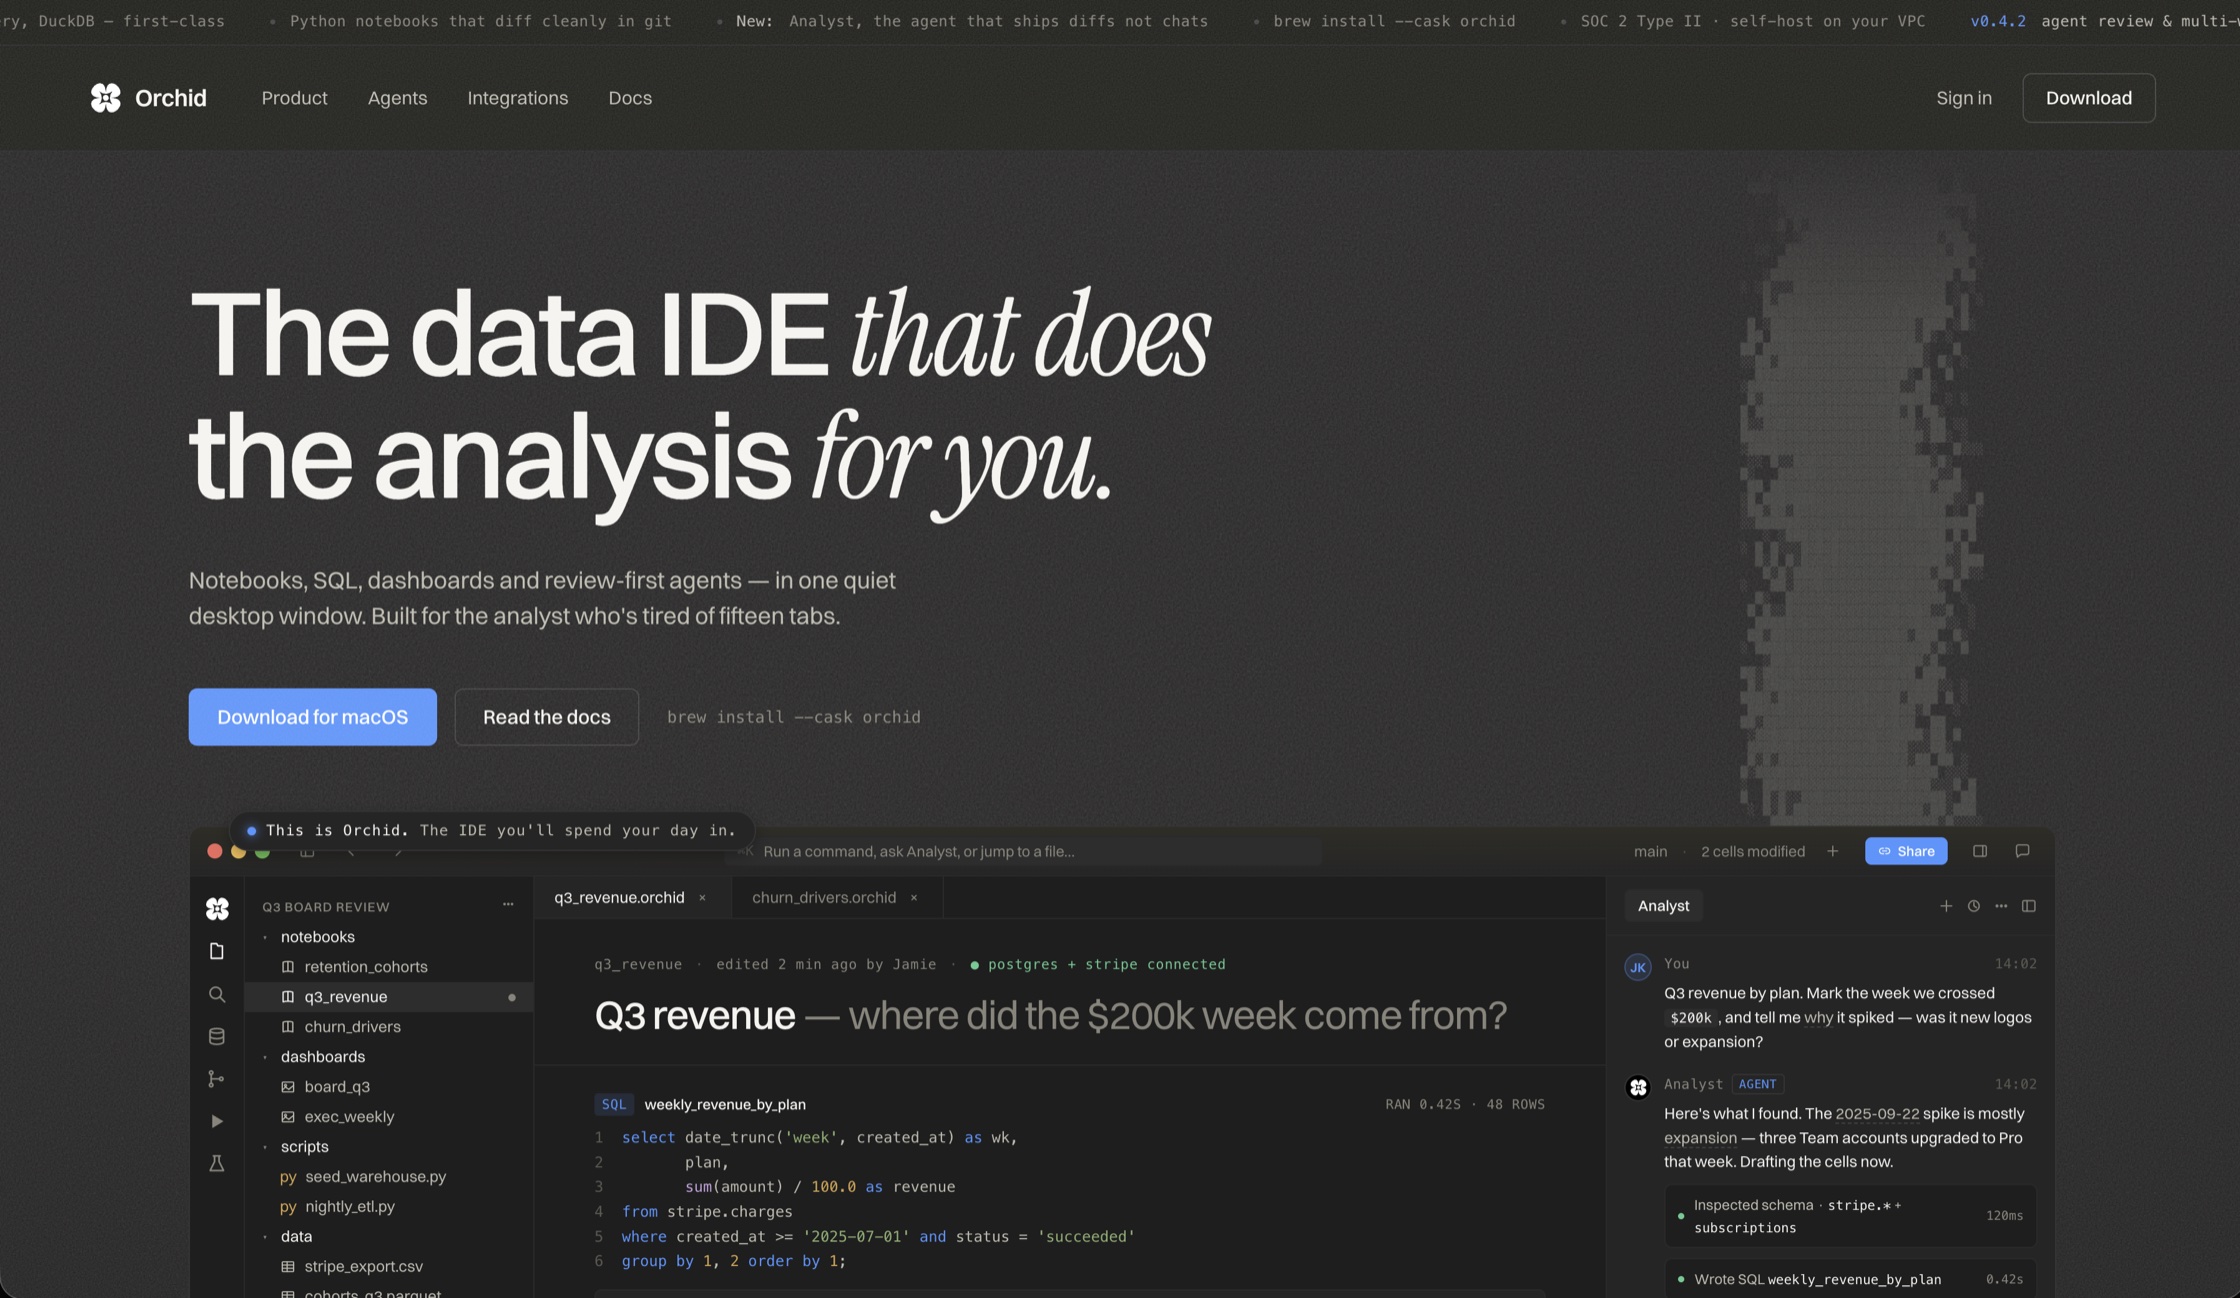Select the Analyst panel tab
Screen dimensions: 2240x1298
pos(1664,906)
